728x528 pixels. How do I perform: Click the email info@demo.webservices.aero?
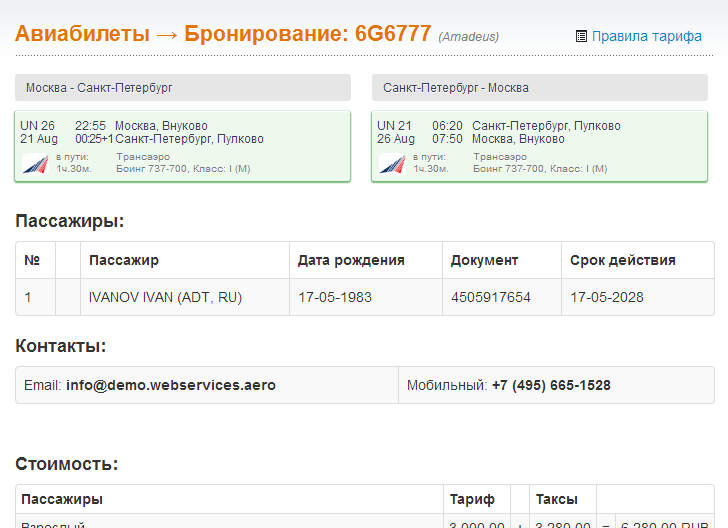coord(171,385)
